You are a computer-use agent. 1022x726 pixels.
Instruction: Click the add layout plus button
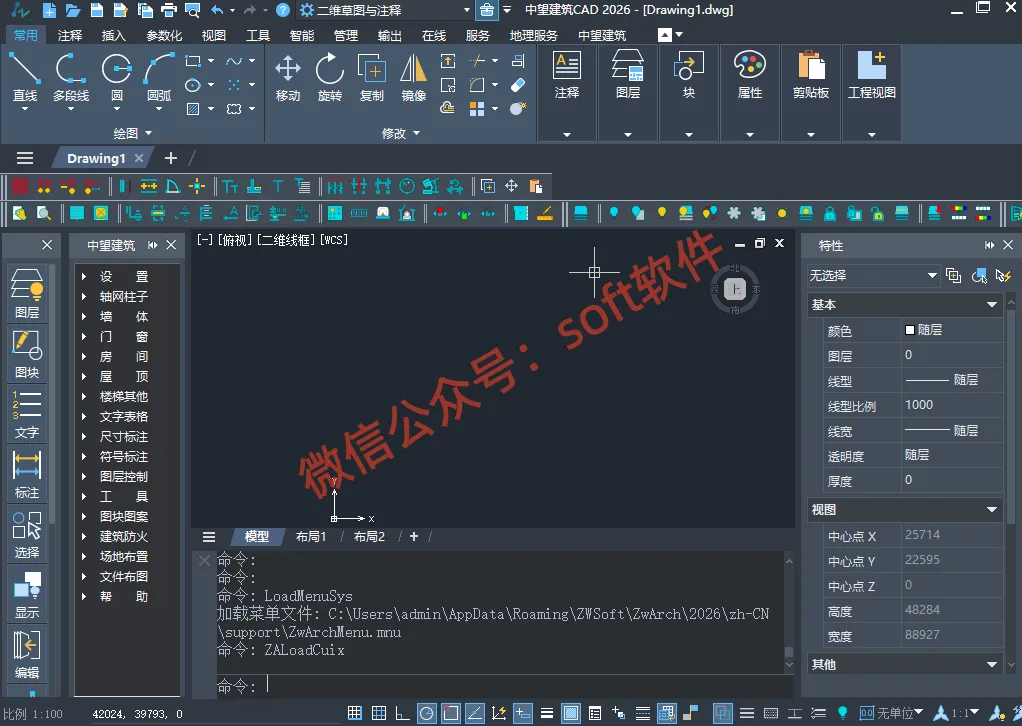point(413,536)
